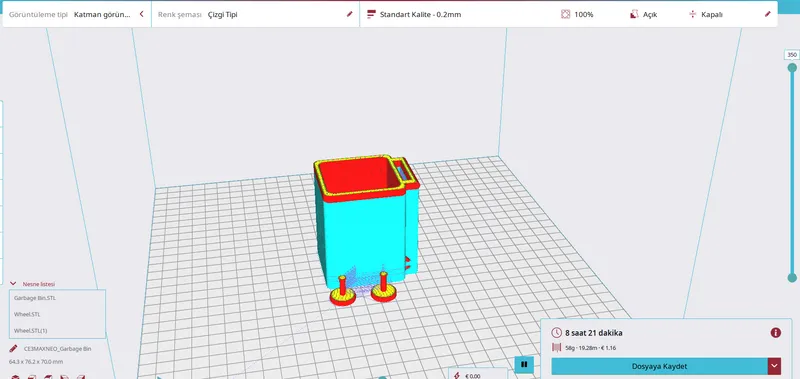800x379 pixels.
Task: Edit print settings with pencil icon
Action: coord(767,14)
